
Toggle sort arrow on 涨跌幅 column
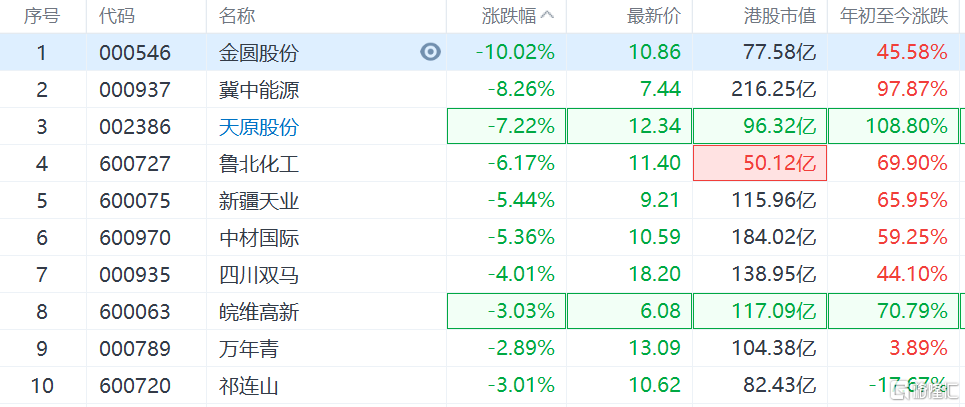547,16
